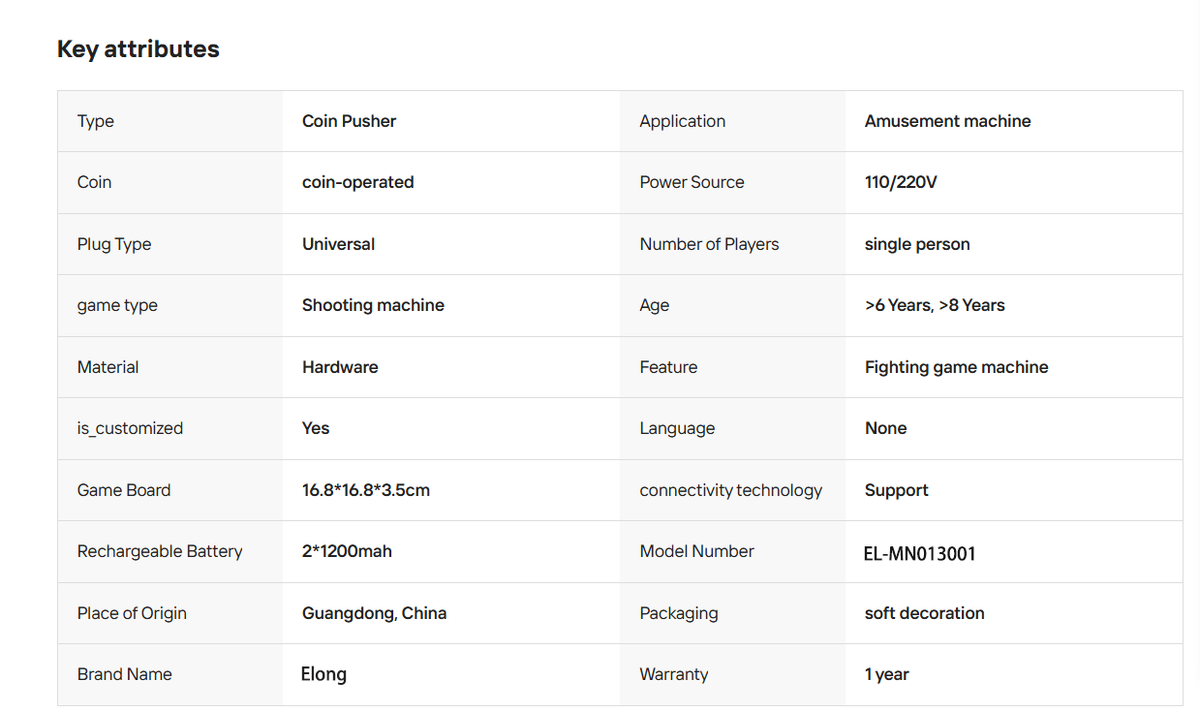Select the "Key attributes" heading

(138, 49)
